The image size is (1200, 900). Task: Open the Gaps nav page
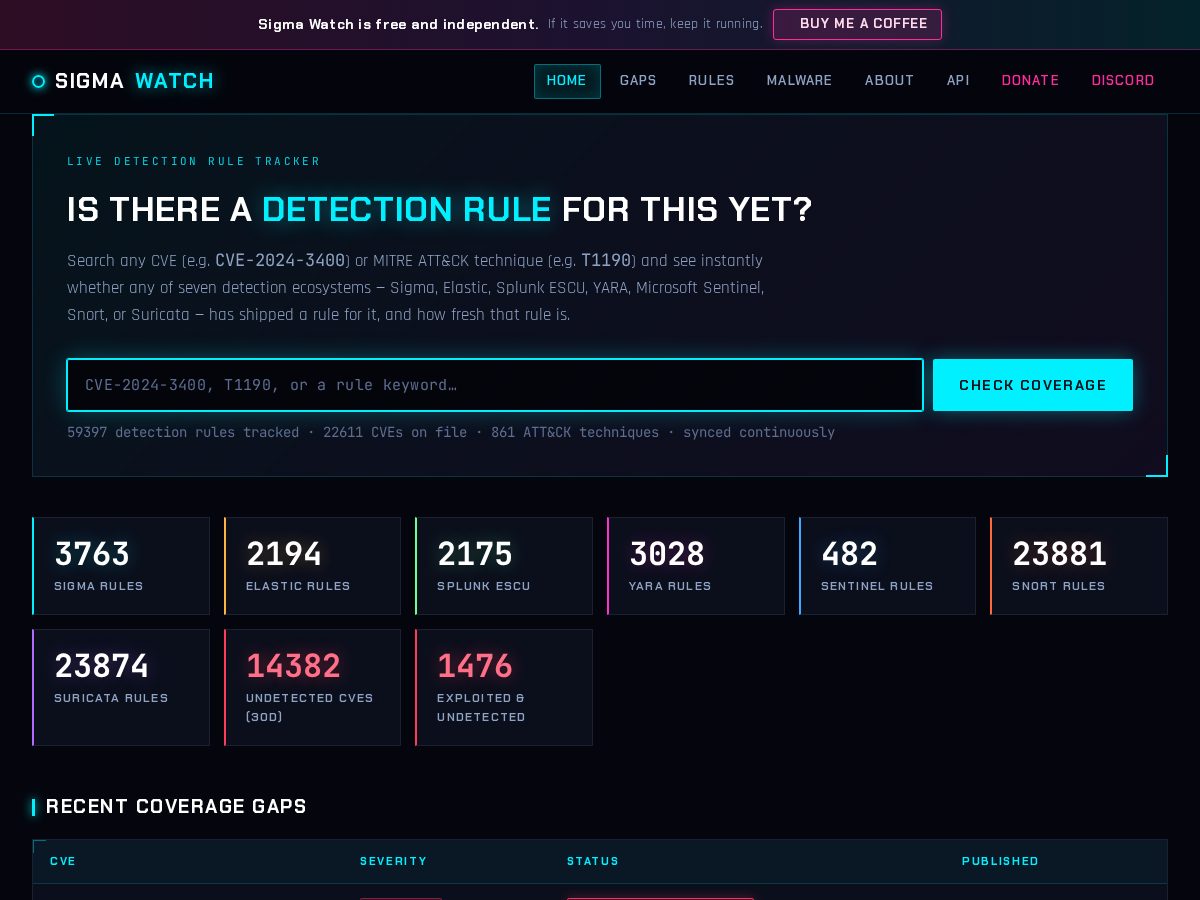pyautogui.click(x=638, y=81)
